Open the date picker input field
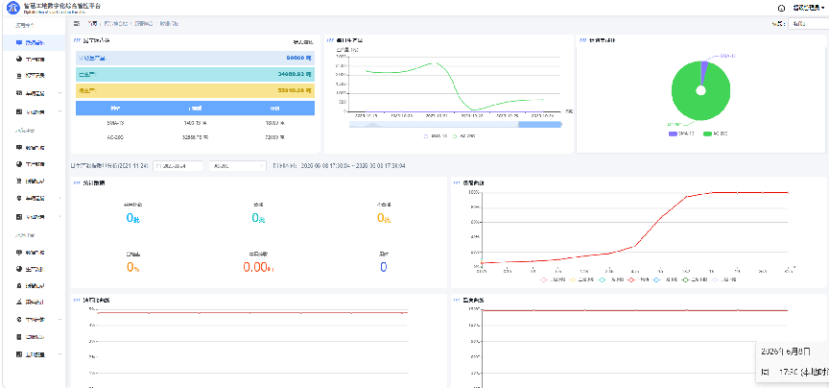Viewport: 830px width, 388px height. pos(178,166)
